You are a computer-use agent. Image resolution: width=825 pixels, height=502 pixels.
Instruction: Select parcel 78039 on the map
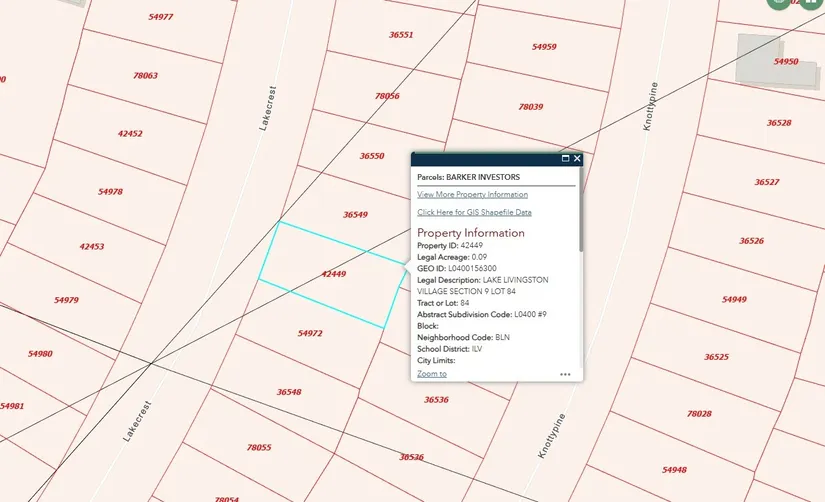coord(530,107)
